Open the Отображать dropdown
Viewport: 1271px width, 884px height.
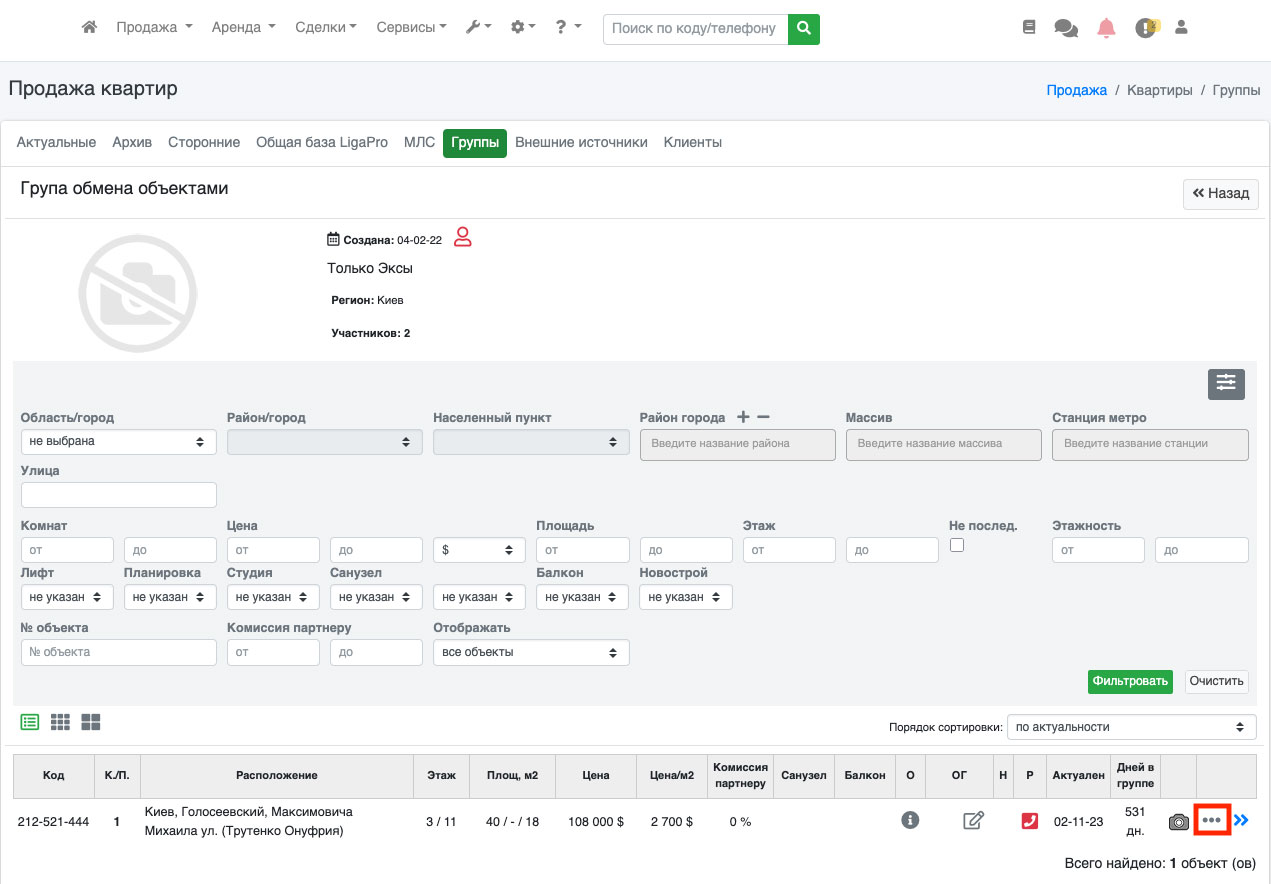click(531, 652)
